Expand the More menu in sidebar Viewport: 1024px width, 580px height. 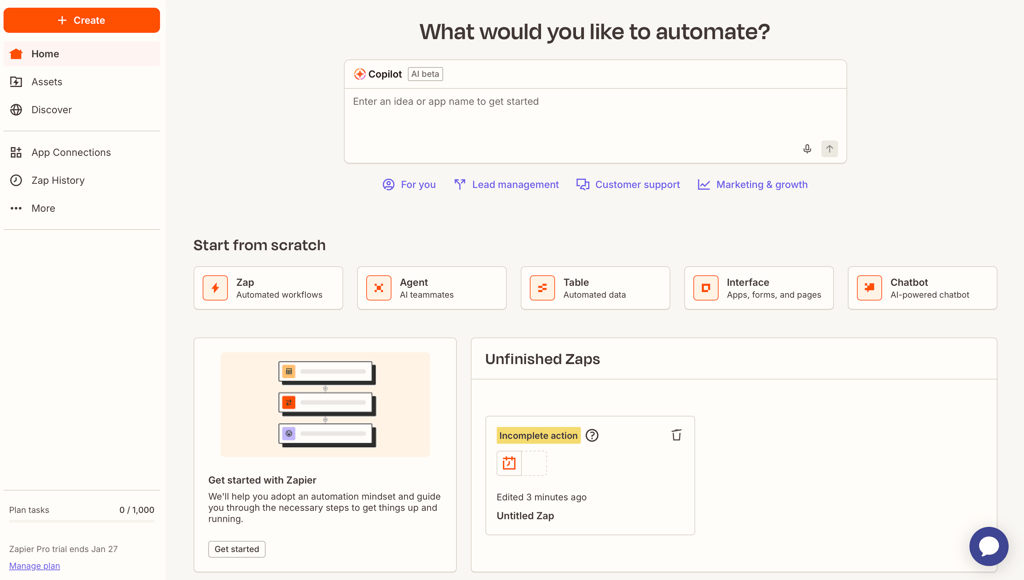point(82,208)
